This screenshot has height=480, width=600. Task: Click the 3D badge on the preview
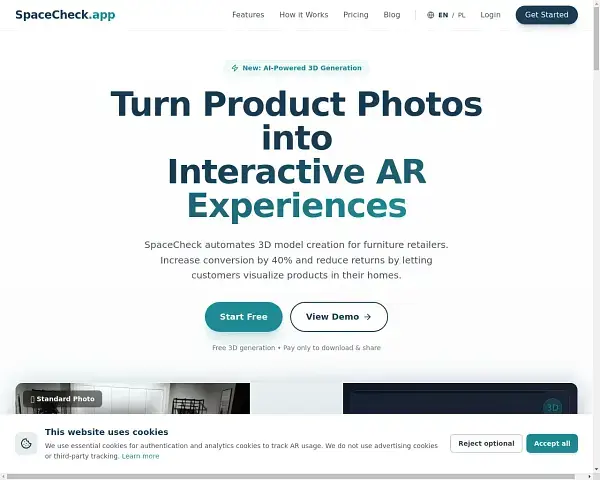point(551,407)
